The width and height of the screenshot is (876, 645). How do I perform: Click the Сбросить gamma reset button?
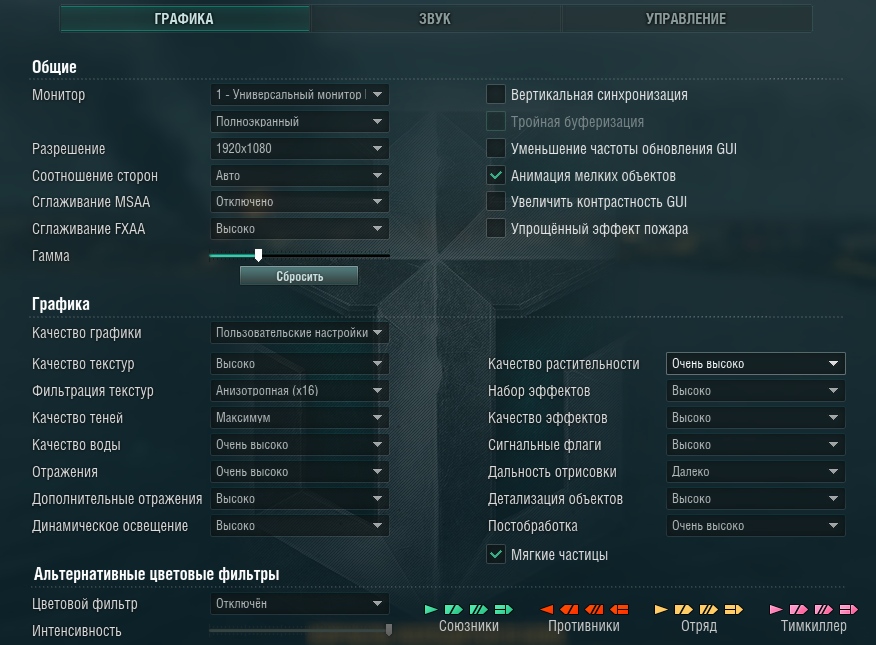(x=299, y=276)
